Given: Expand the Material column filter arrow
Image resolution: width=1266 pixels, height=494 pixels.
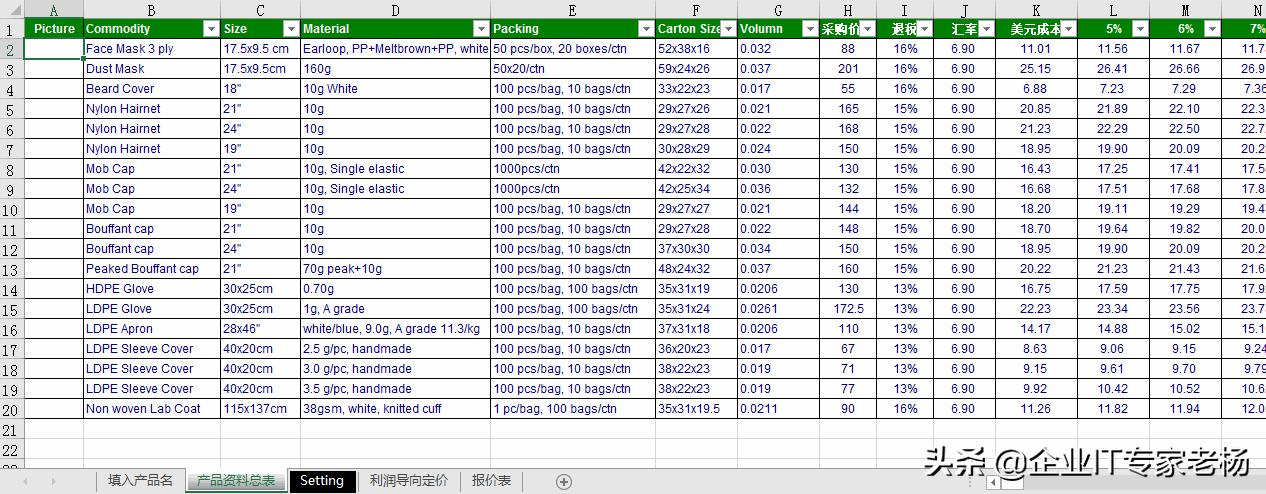Looking at the screenshot, I should click(x=481, y=29).
